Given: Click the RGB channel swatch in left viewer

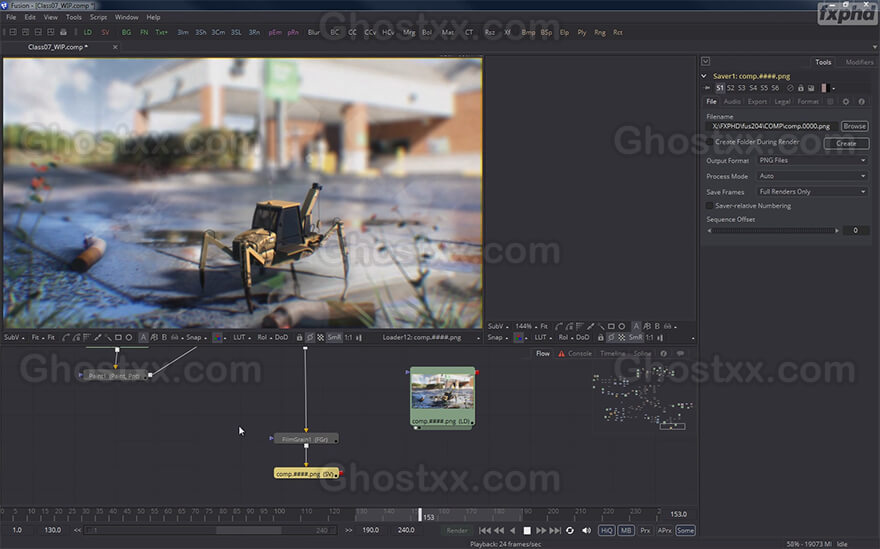Looking at the screenshot, I should 218,337.
